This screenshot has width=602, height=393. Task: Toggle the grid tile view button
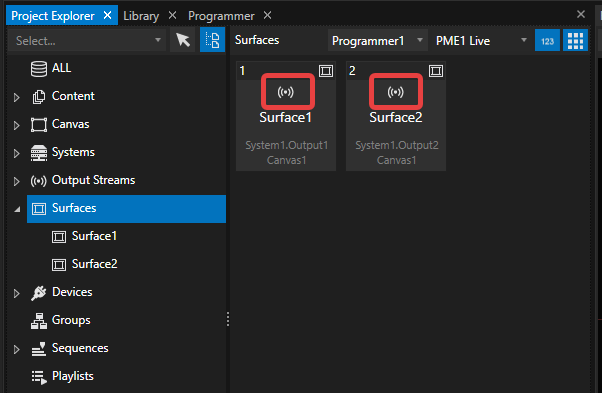575,40
